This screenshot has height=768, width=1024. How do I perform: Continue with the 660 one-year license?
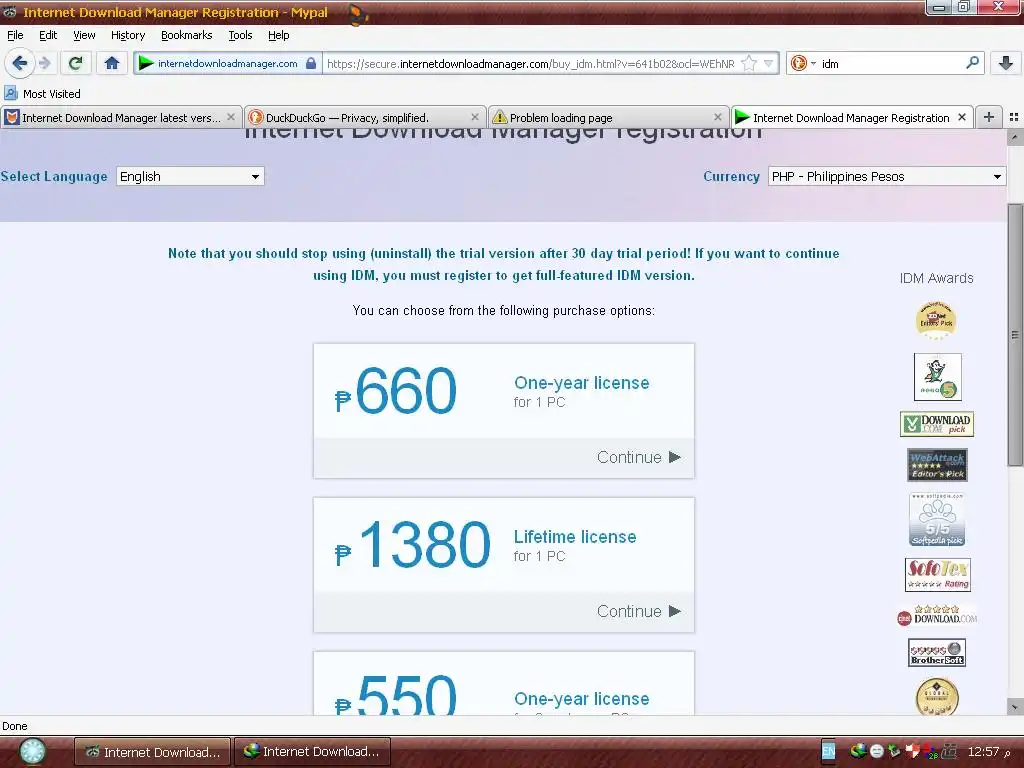638,457
